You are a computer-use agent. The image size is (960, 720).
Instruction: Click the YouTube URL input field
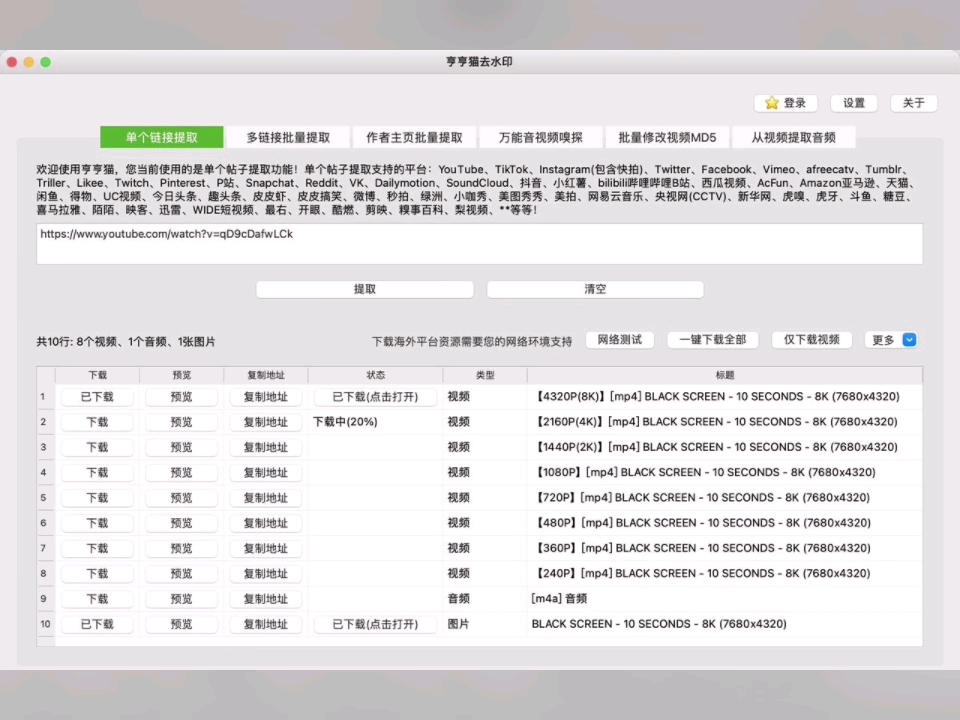click(x=480, y=243)
